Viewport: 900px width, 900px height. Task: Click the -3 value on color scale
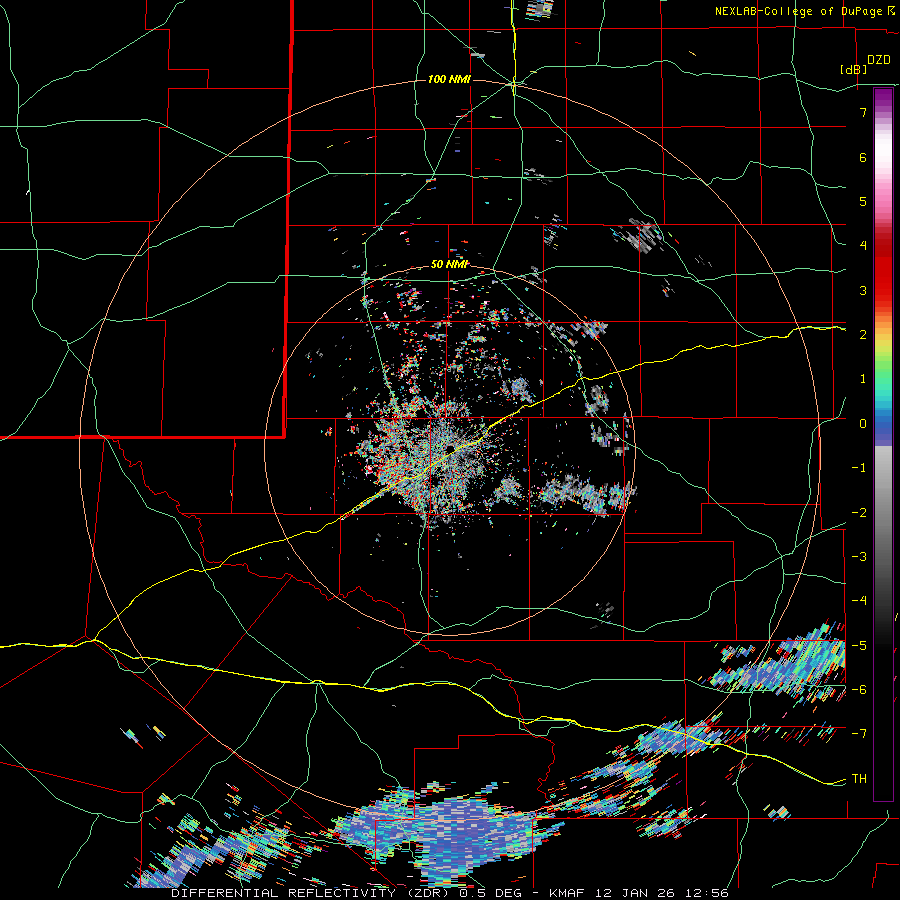pyautogui.click(x=859, y=557)
